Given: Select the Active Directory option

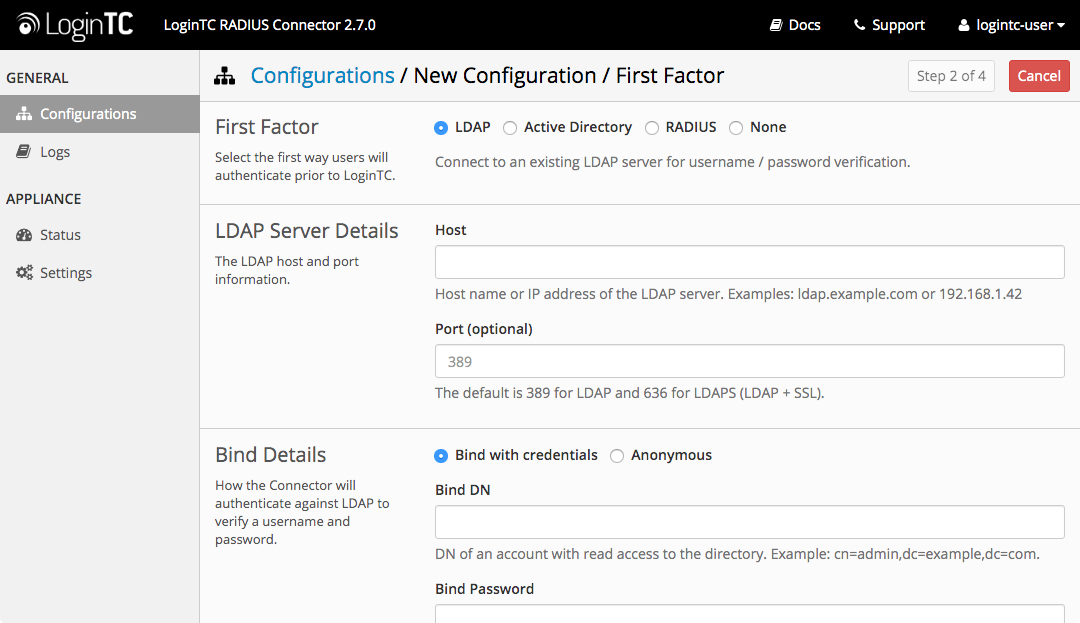Looking at the screenshot, I should click(x=510, y=128).
